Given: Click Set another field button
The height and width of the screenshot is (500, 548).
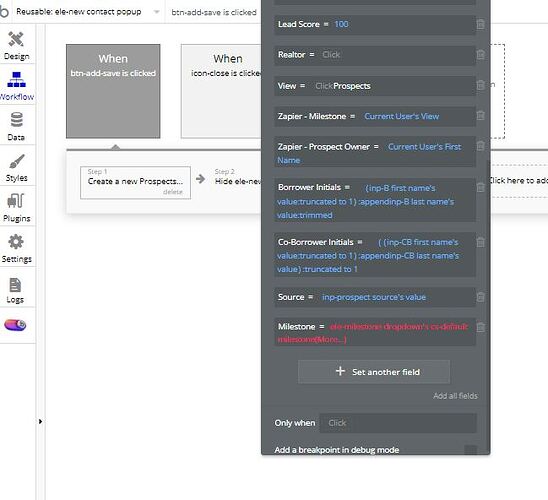Looking at the screenshot, I should click(x=374, y=372).
